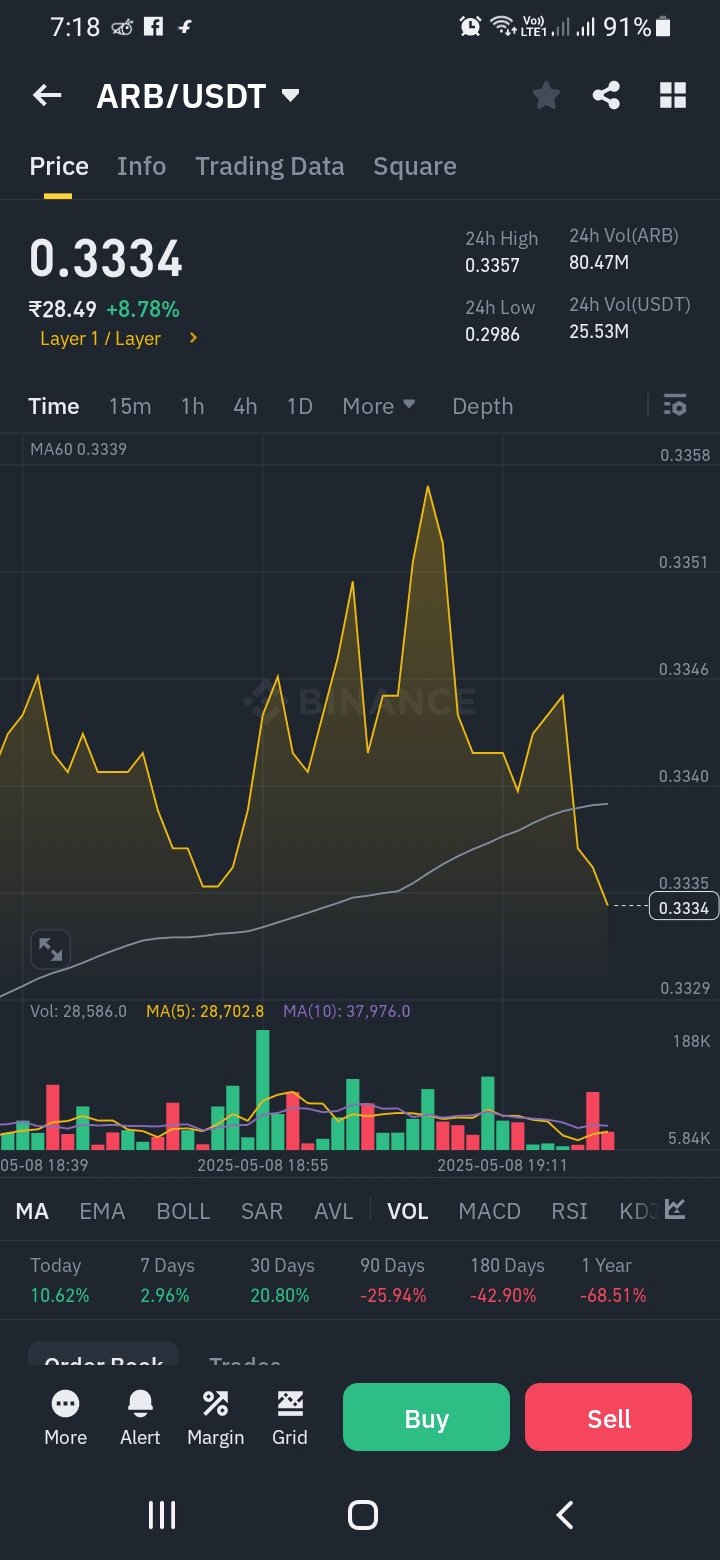Toggle the BOLL indicator

[x=184, y=1211]
